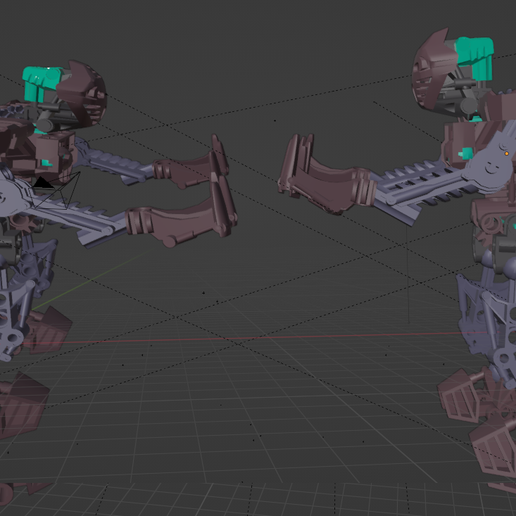Click the left robot's brown face mask
The image size is (516, 516).
(83, 94)
